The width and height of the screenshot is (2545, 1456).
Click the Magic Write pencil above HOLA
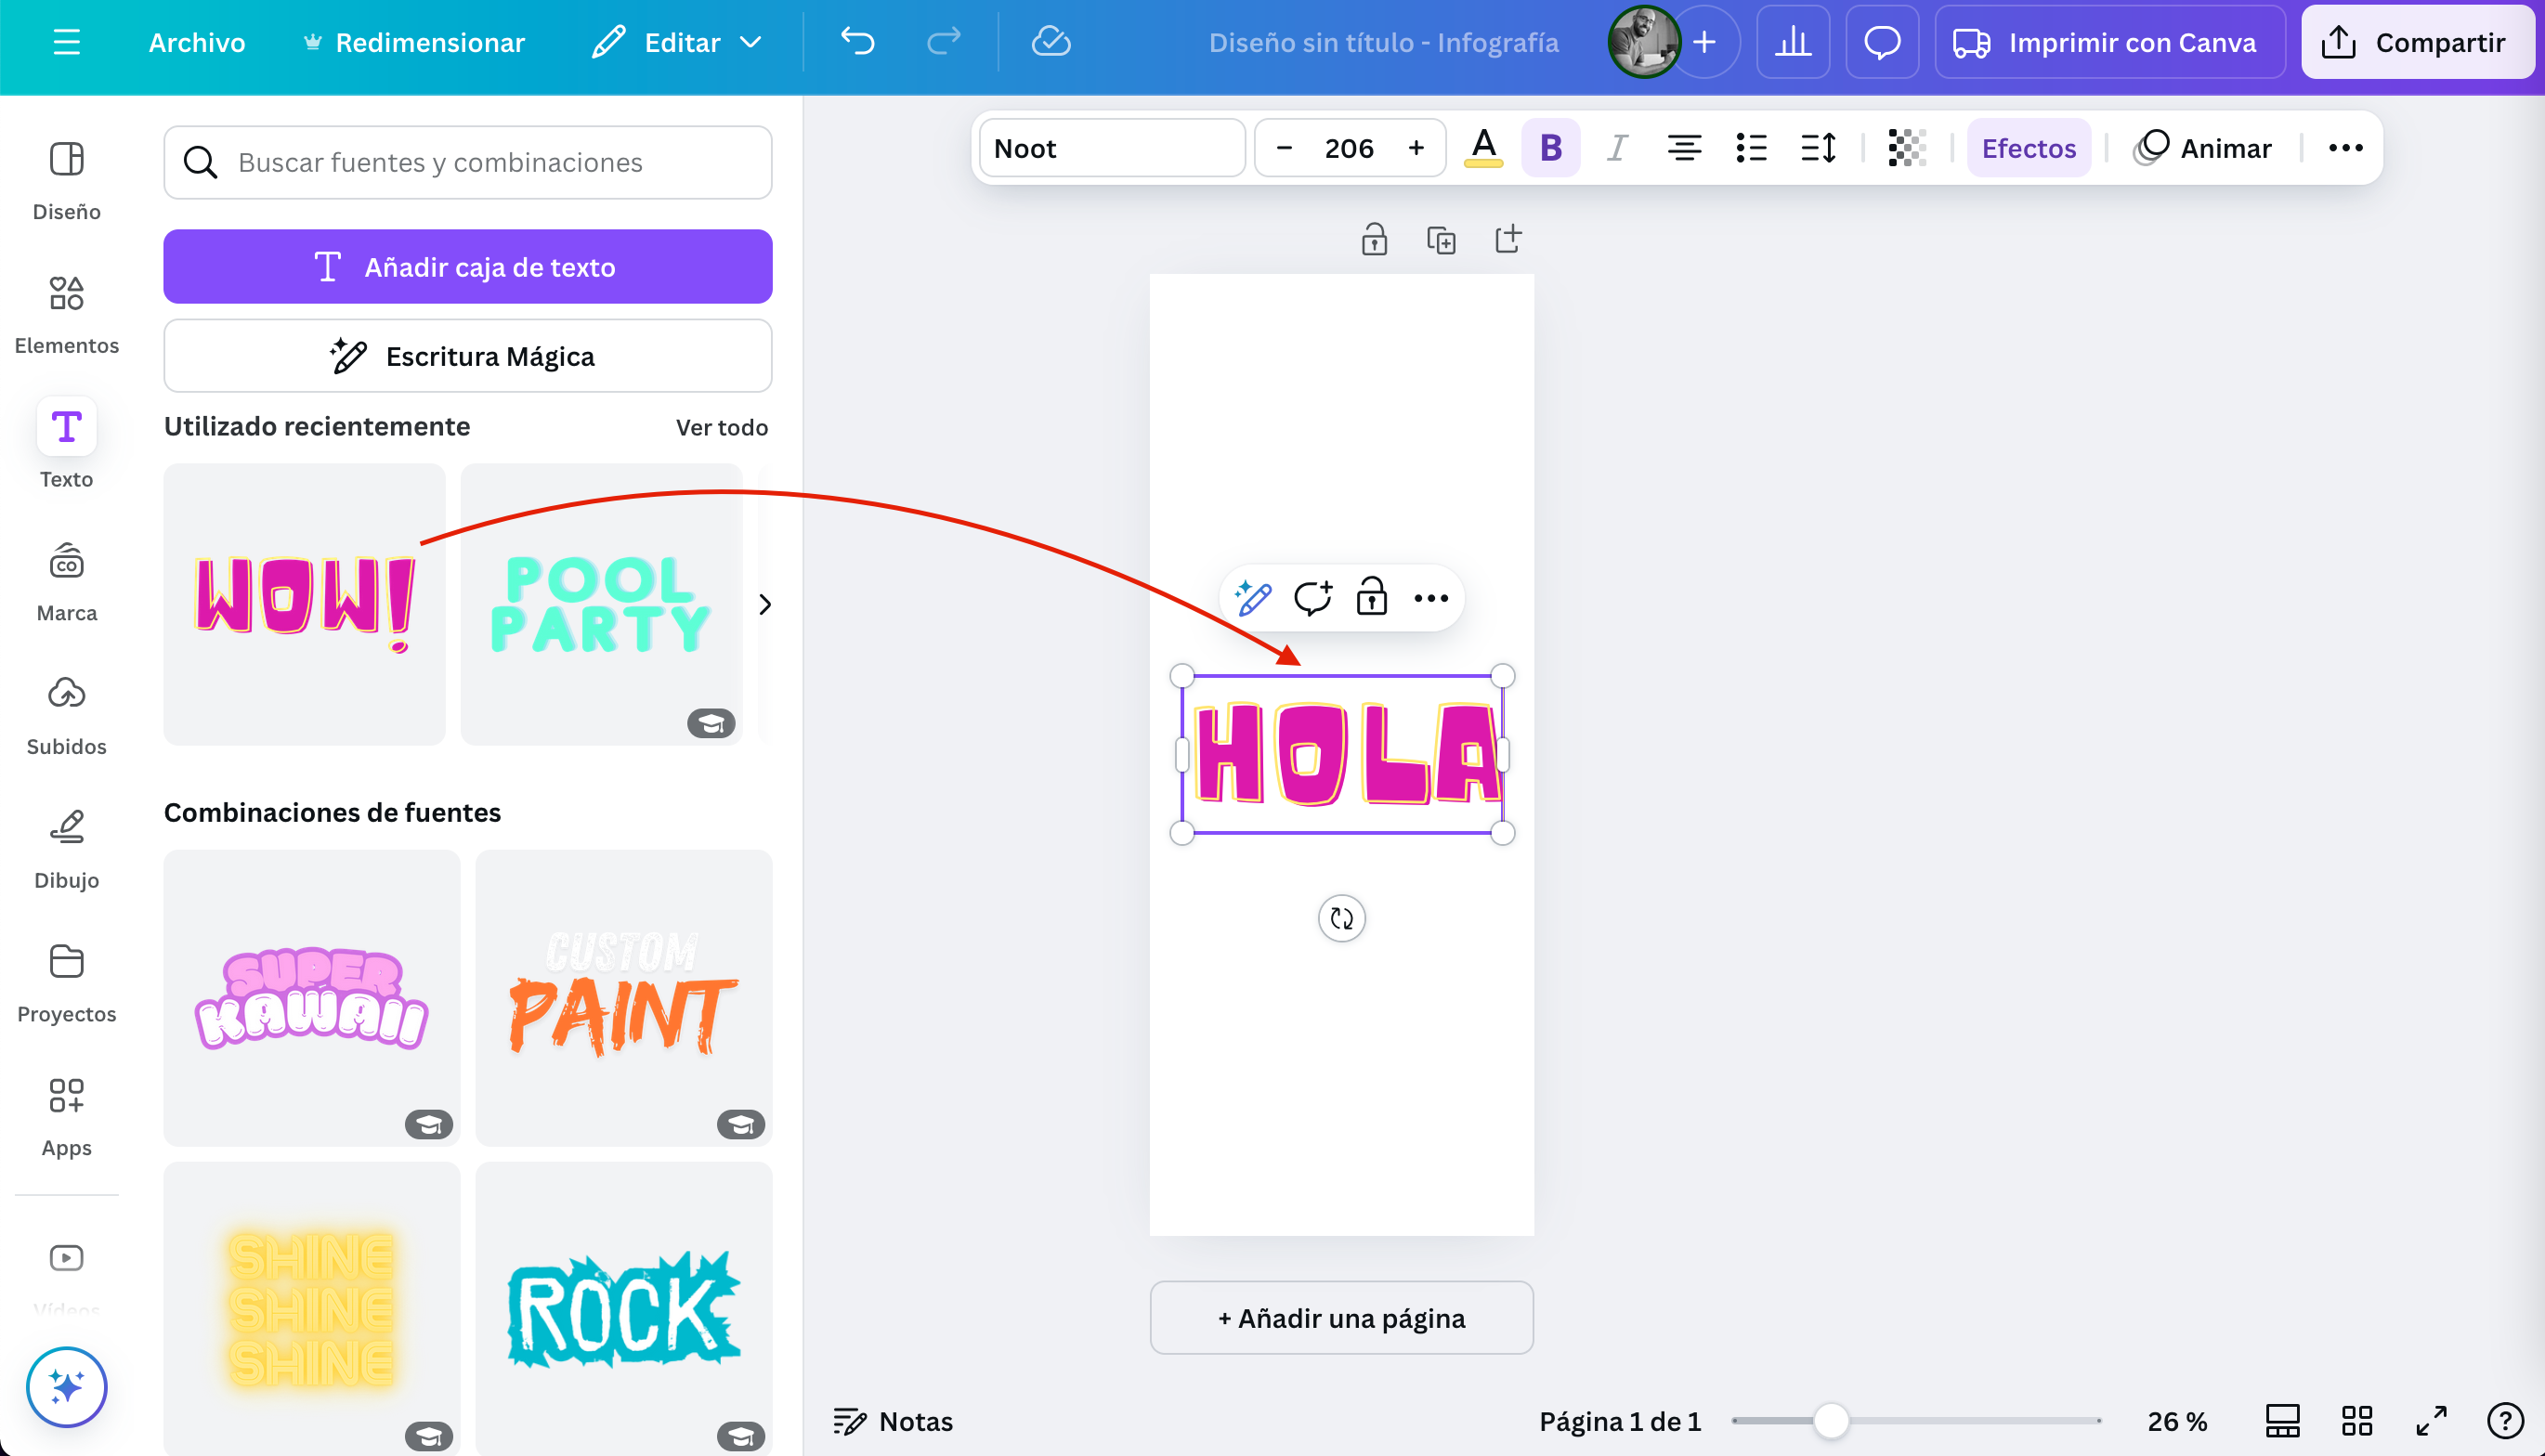[x=1253, y=598]
